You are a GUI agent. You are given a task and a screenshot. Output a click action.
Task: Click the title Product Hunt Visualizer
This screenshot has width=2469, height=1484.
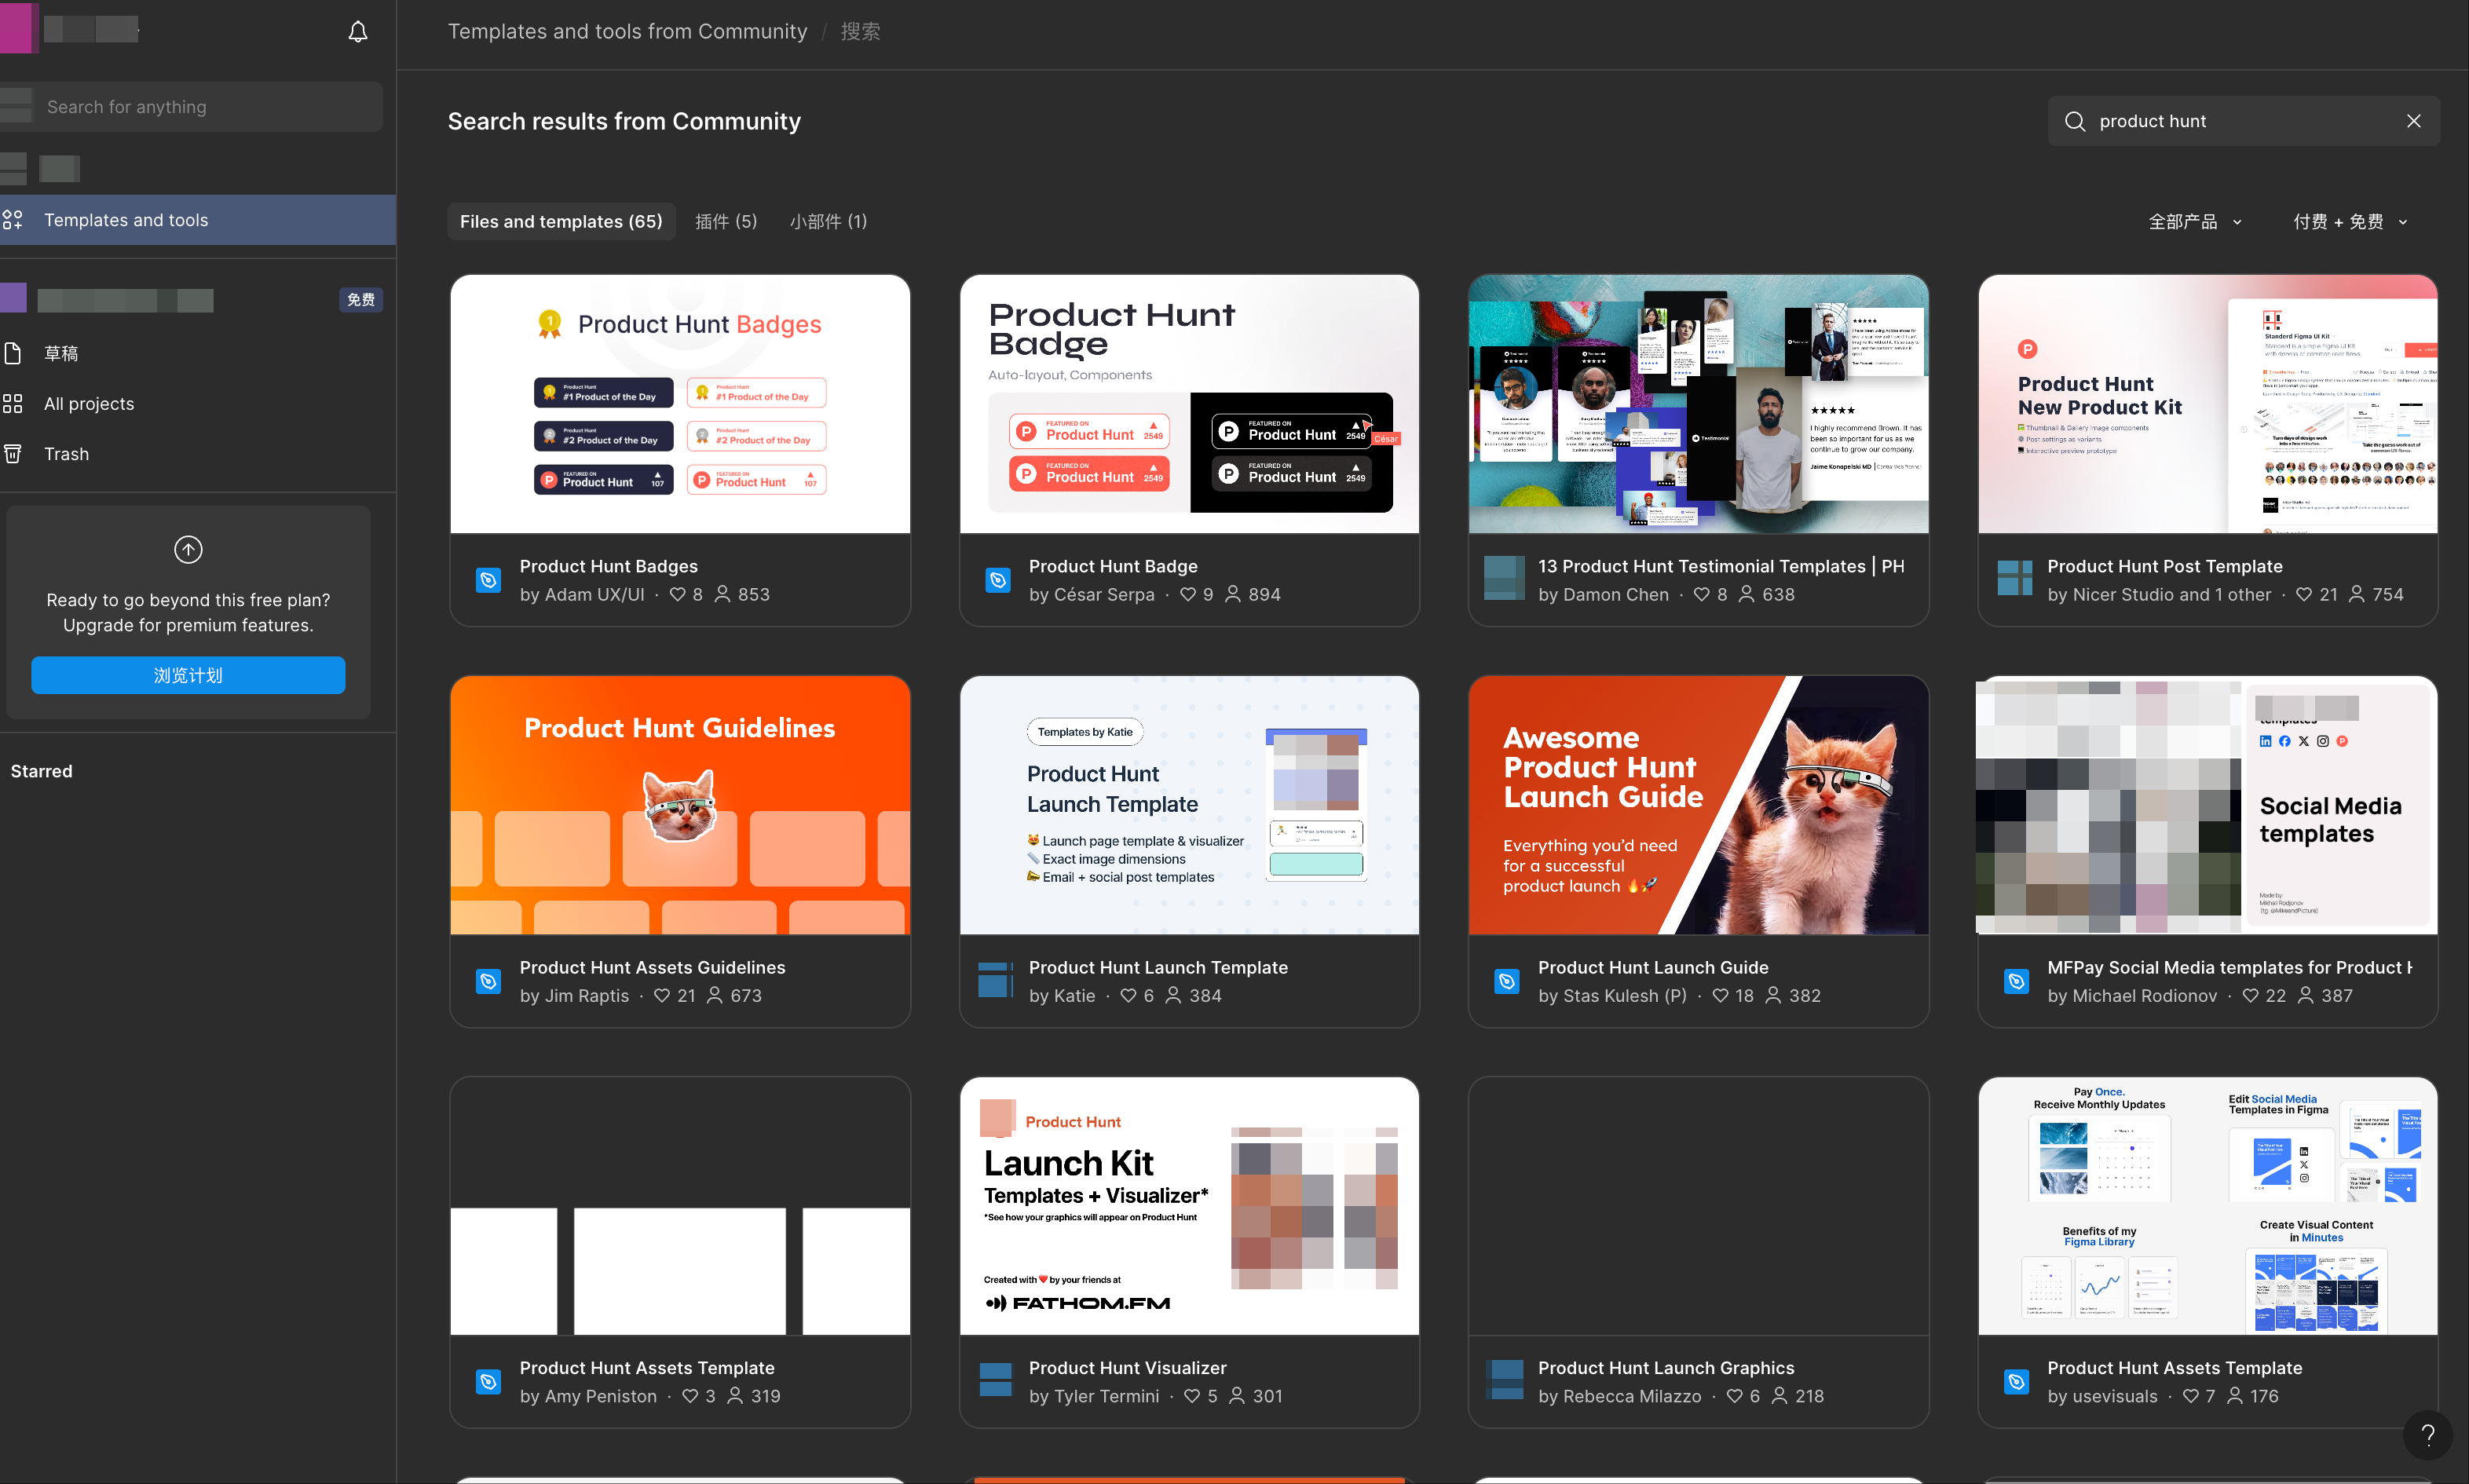tap(1127, 1367)
